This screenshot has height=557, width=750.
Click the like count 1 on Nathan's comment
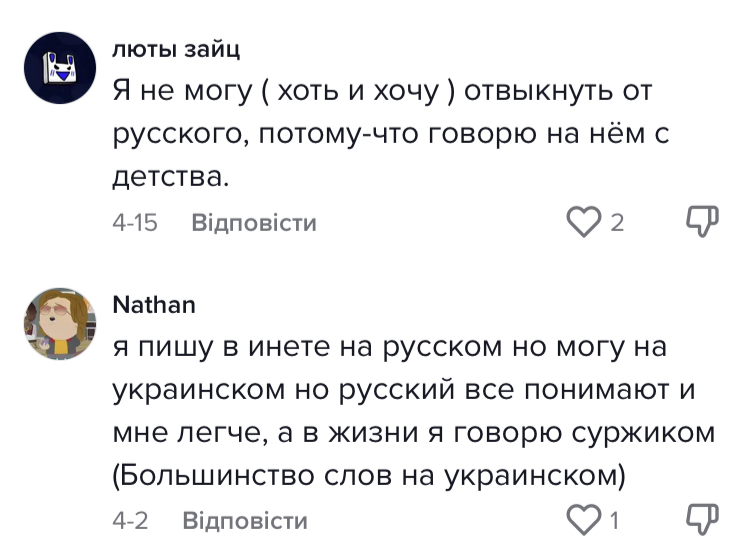[614, 520]
